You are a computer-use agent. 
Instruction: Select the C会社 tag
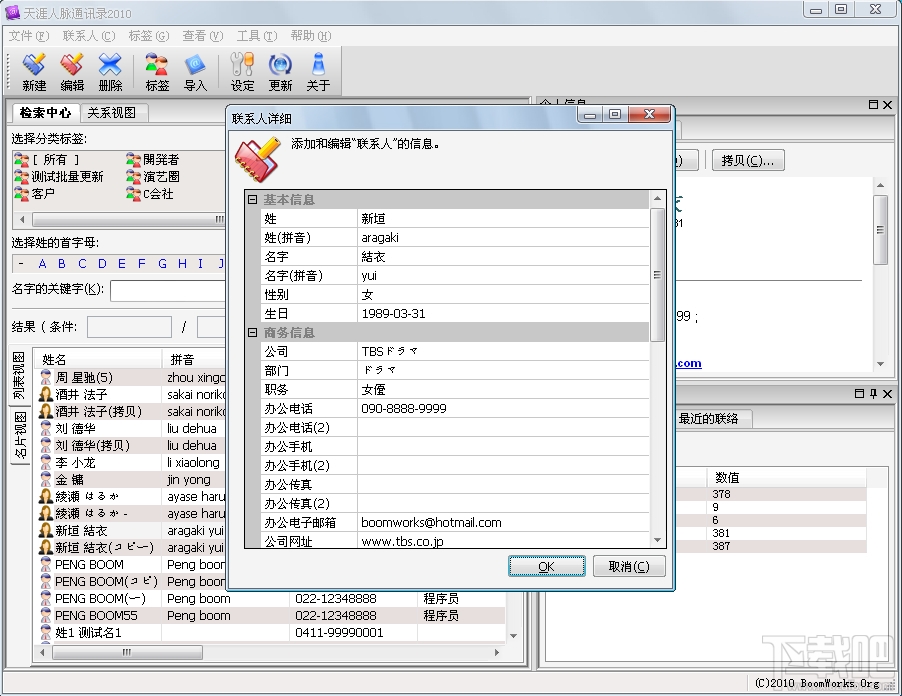tap(150, 194)
